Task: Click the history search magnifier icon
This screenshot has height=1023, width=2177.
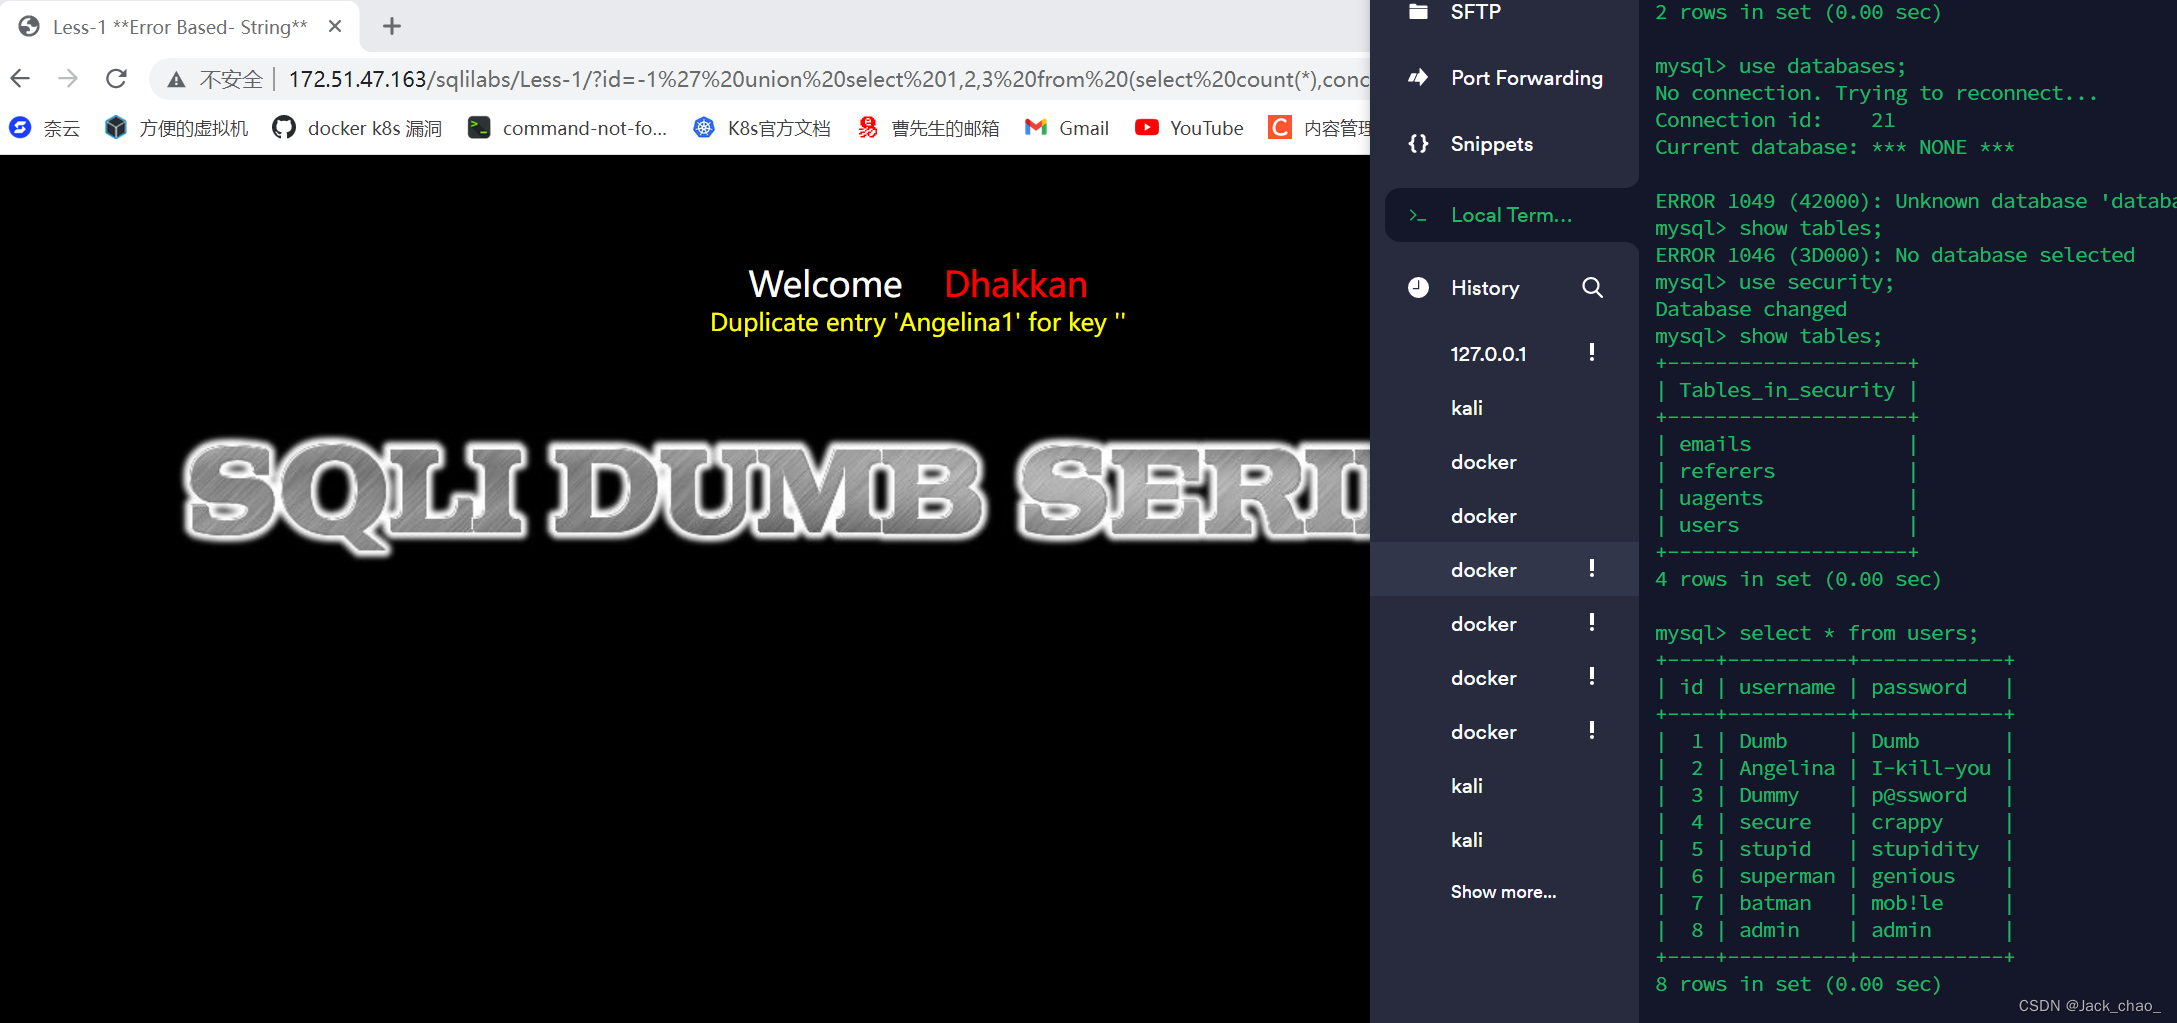Action: point(1592,287)
